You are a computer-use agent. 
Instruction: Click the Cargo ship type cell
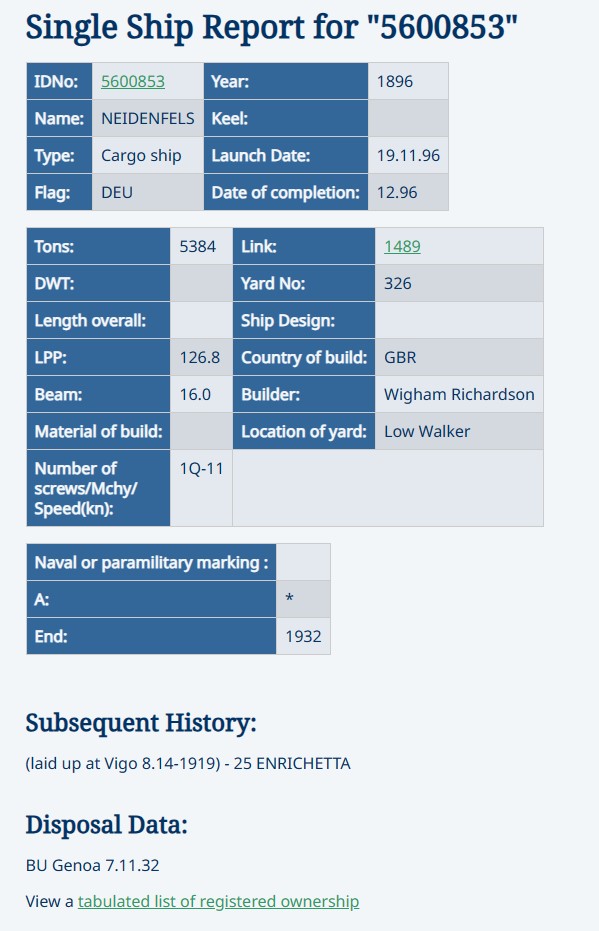click(x=148, y=156)
